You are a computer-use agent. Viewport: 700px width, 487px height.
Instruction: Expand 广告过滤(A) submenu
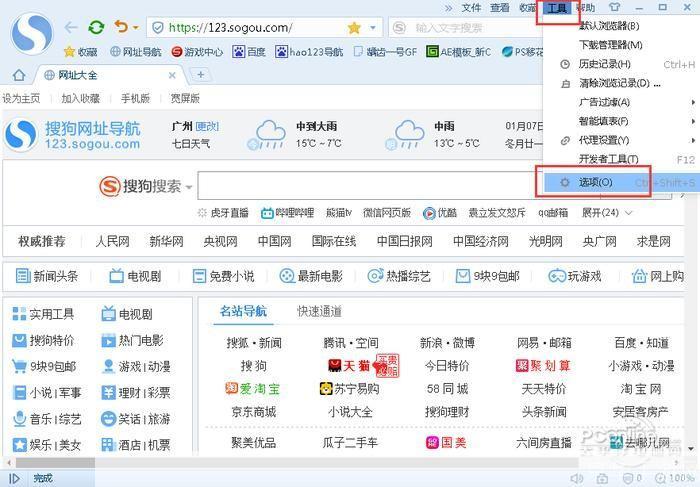click(621, 102)
